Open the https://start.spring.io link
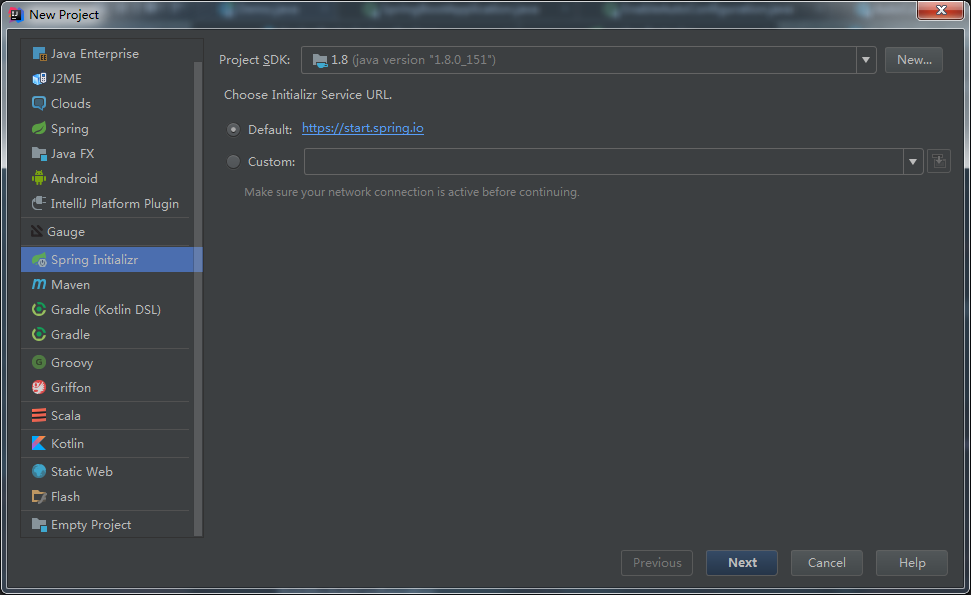This screenshot has height=595, width=971. [x=363, y=128]
